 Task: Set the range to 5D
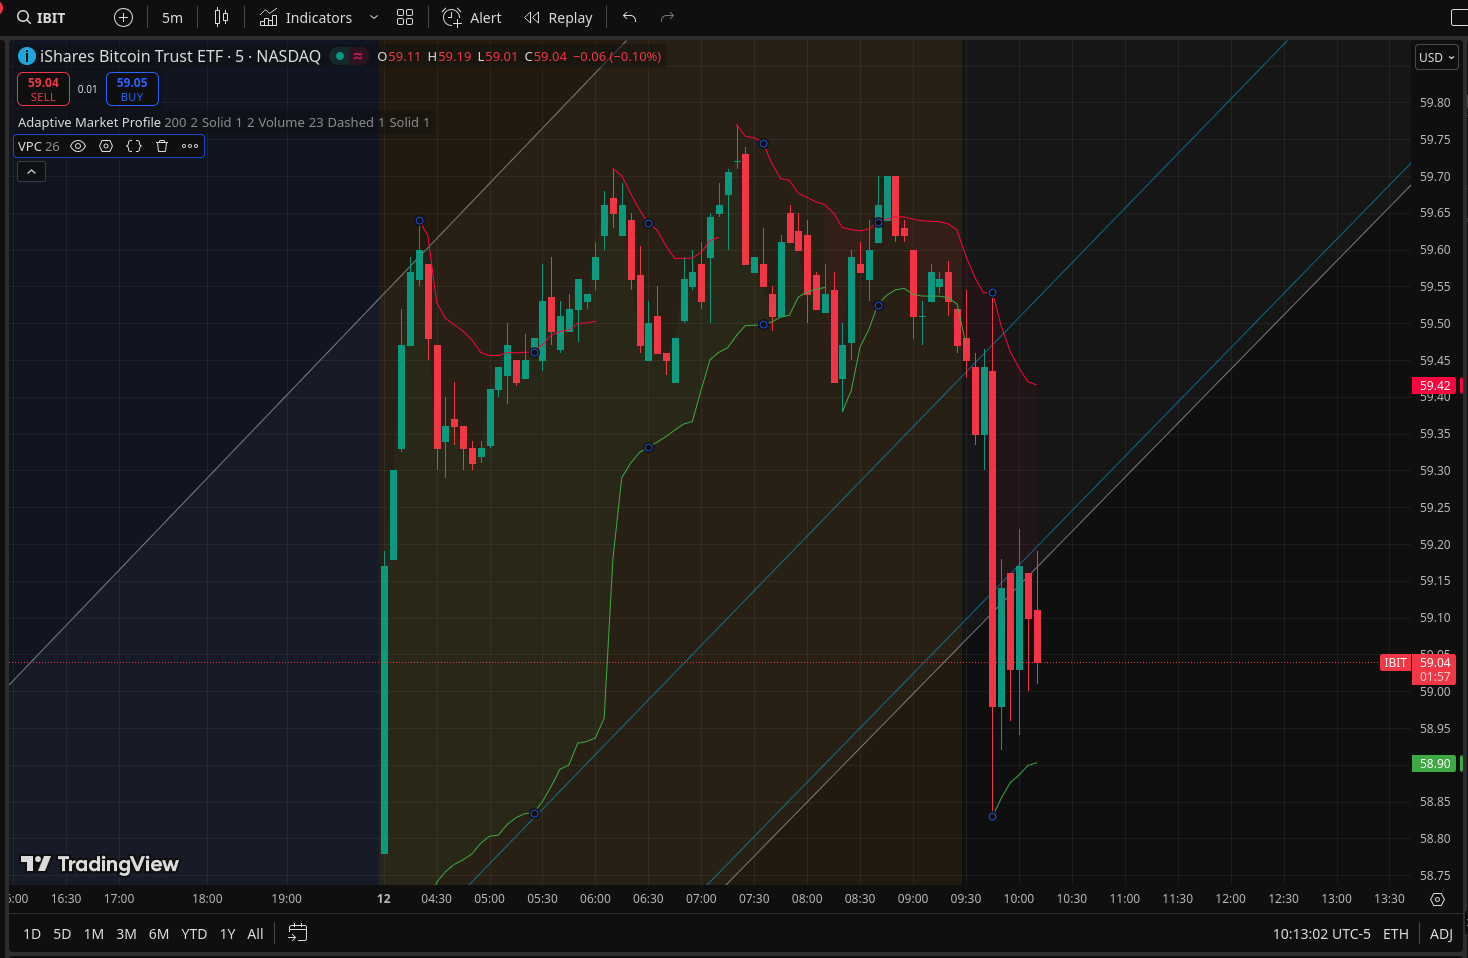click(62, 934)
